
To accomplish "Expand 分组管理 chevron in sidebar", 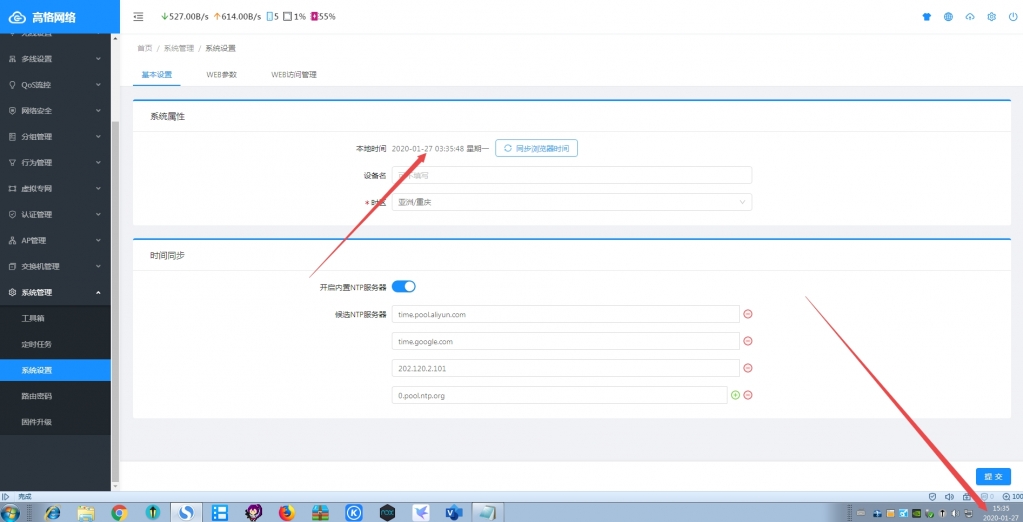I will [x=98, y=137].
